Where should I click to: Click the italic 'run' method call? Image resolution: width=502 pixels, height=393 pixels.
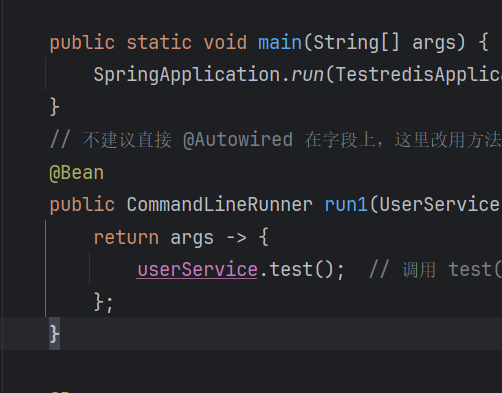(x=307, y=75)
